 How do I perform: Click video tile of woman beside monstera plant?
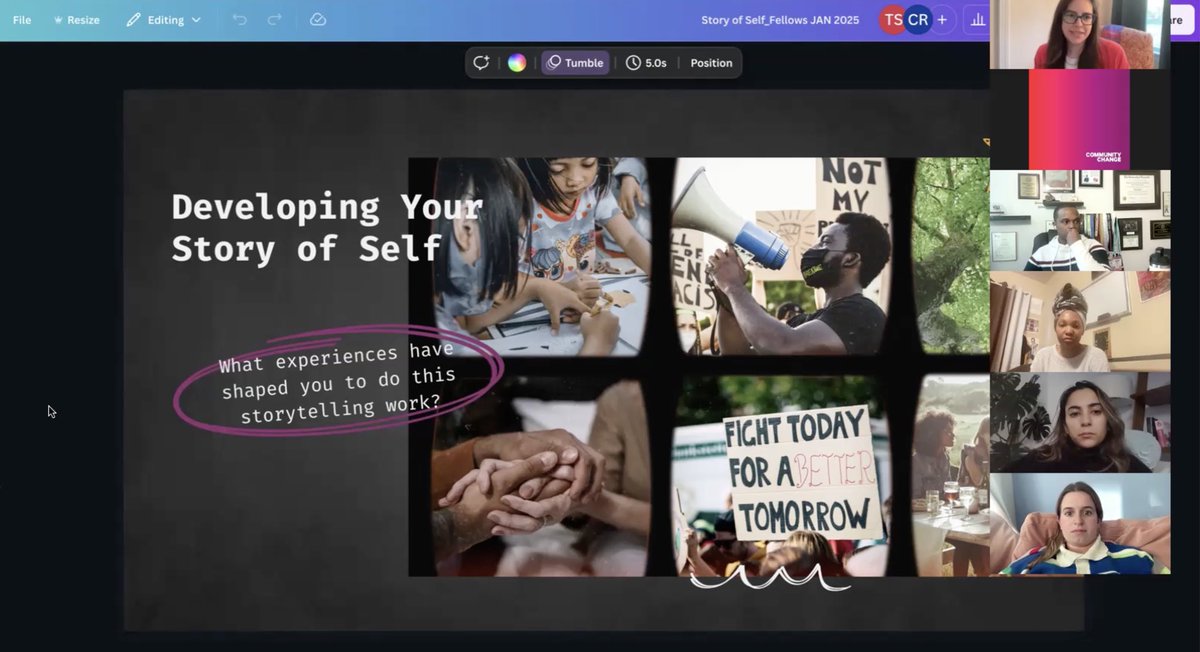(1080, 423)
